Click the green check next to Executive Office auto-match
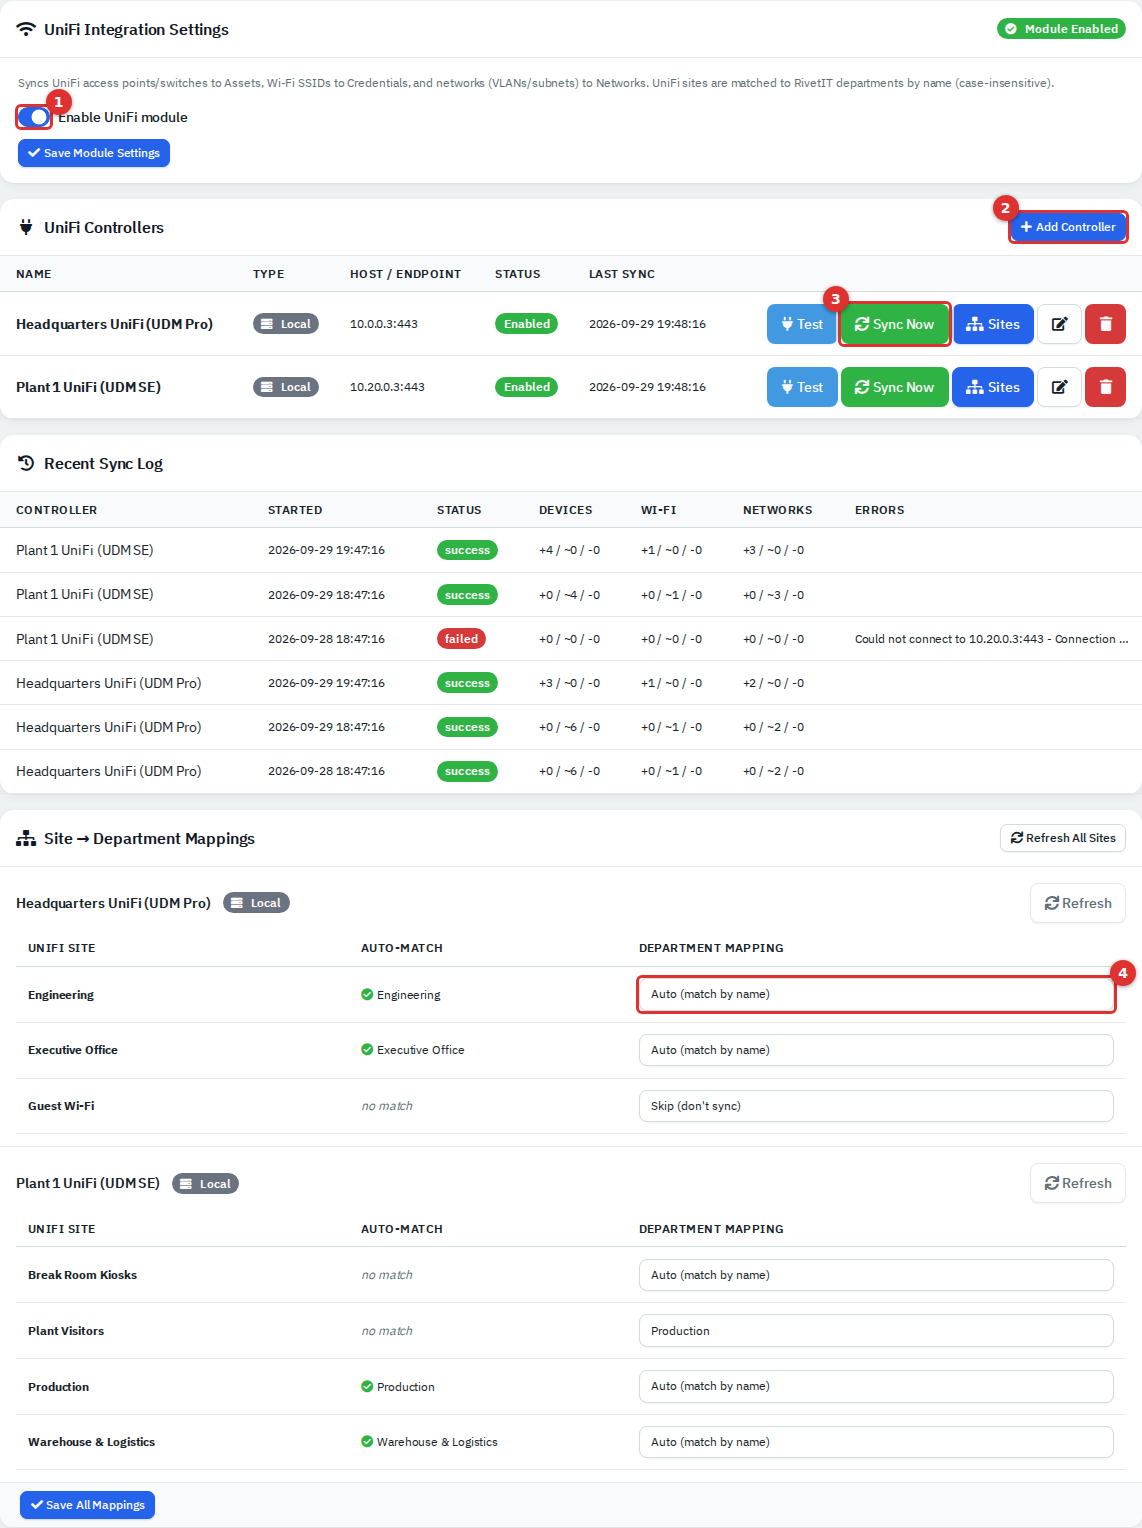Viewport: 1142px width, 1528px height. point(367,1050)
